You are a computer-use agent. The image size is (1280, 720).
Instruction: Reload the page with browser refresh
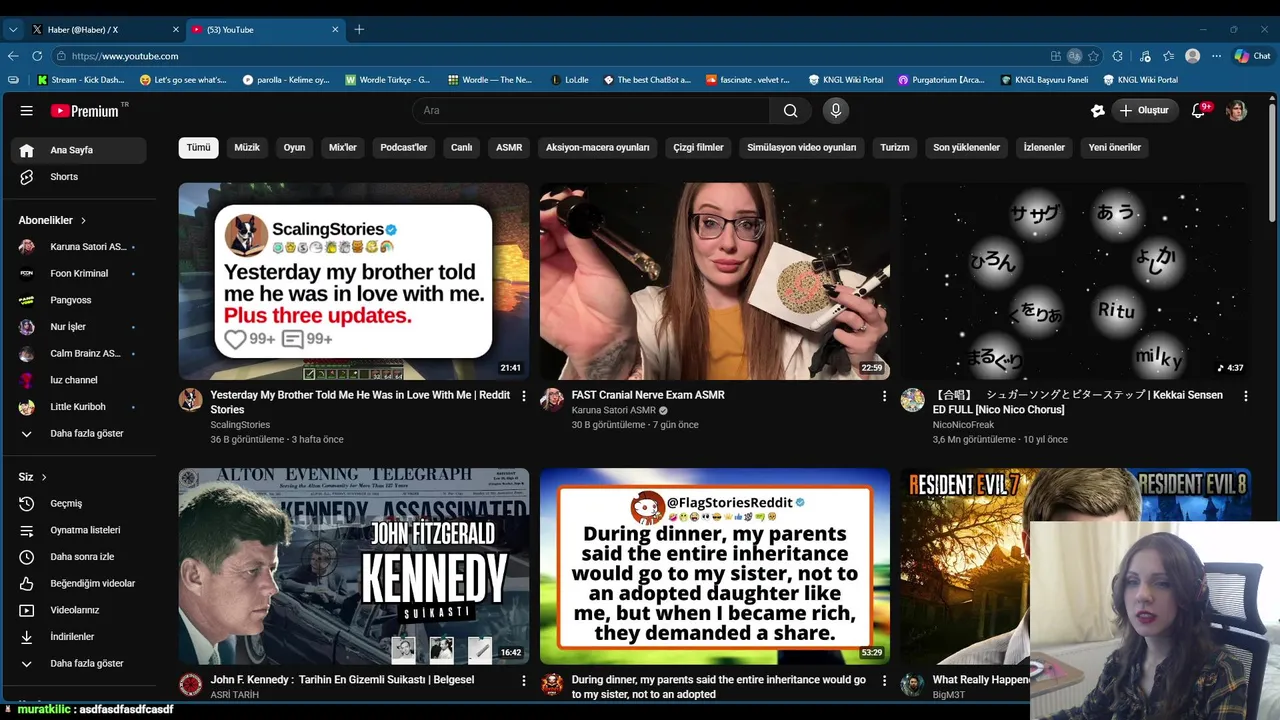37,56
